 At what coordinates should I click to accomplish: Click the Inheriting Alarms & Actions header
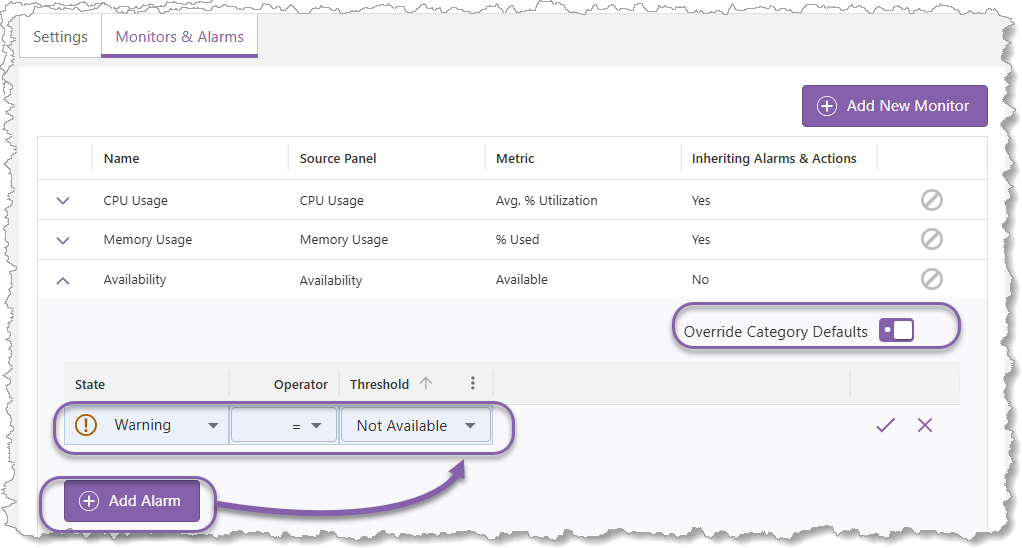coord(774,158)
